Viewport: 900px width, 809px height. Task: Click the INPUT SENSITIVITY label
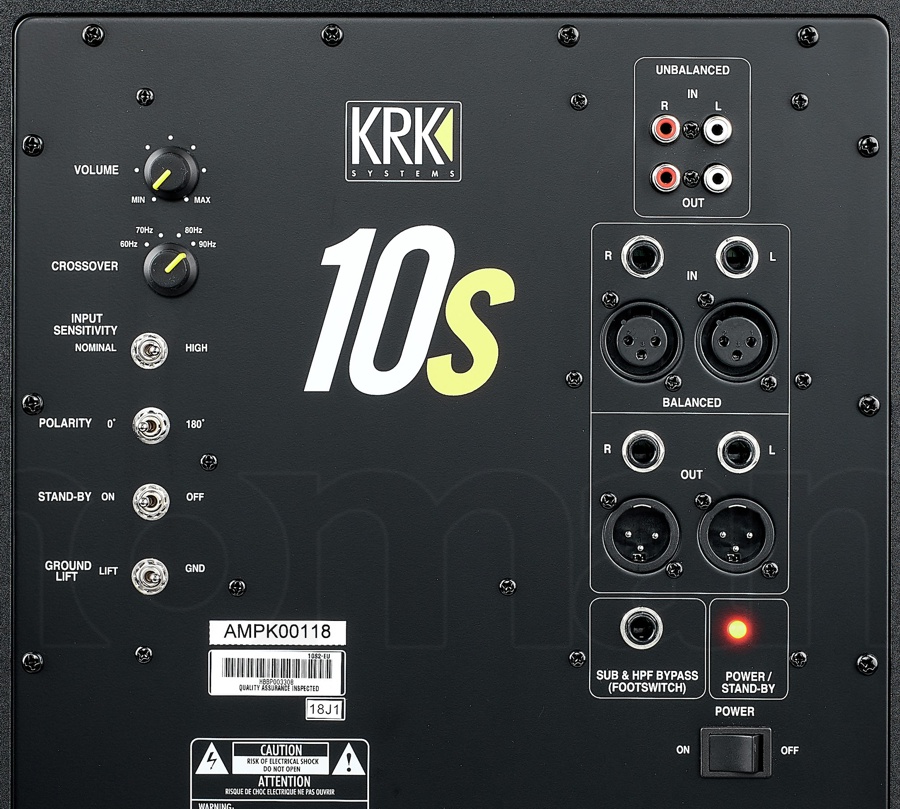[x=86, y=324]
